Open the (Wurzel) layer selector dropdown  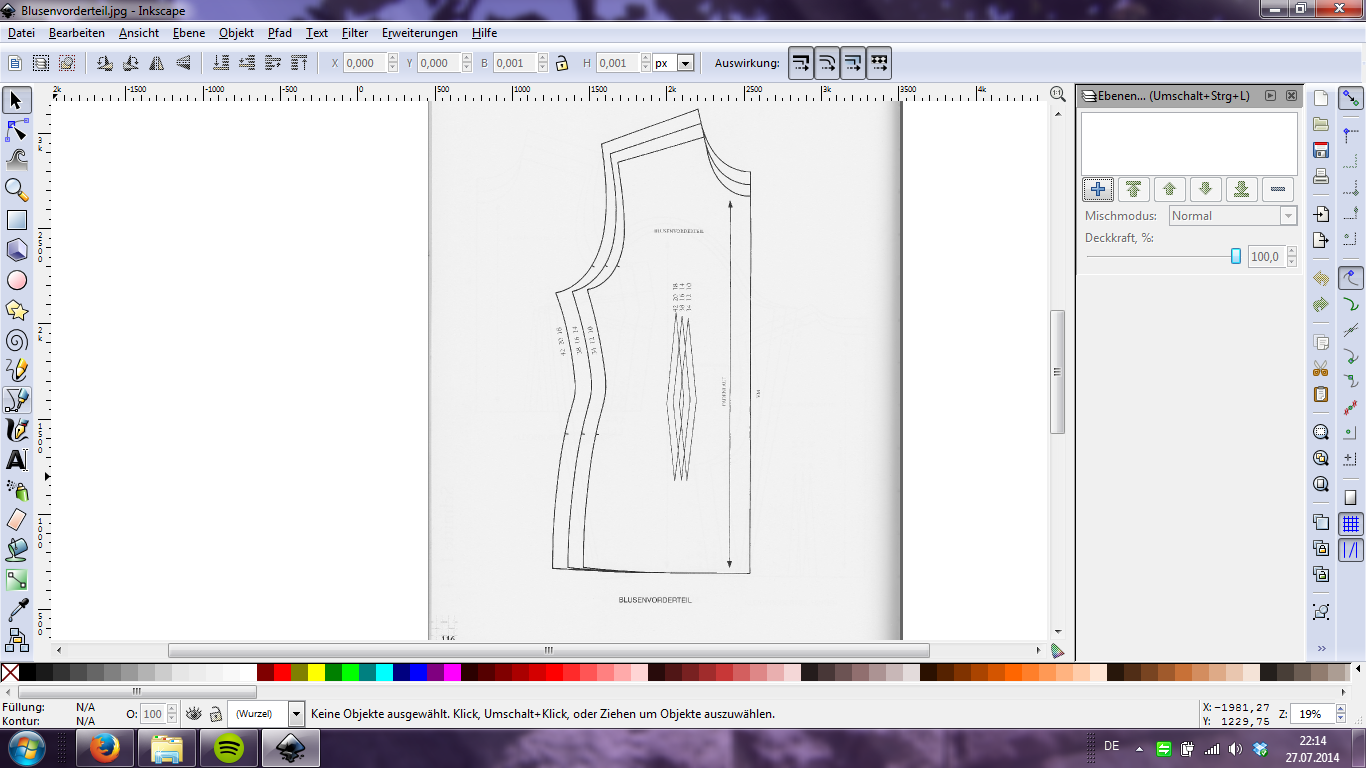click(x=296, y=714)
